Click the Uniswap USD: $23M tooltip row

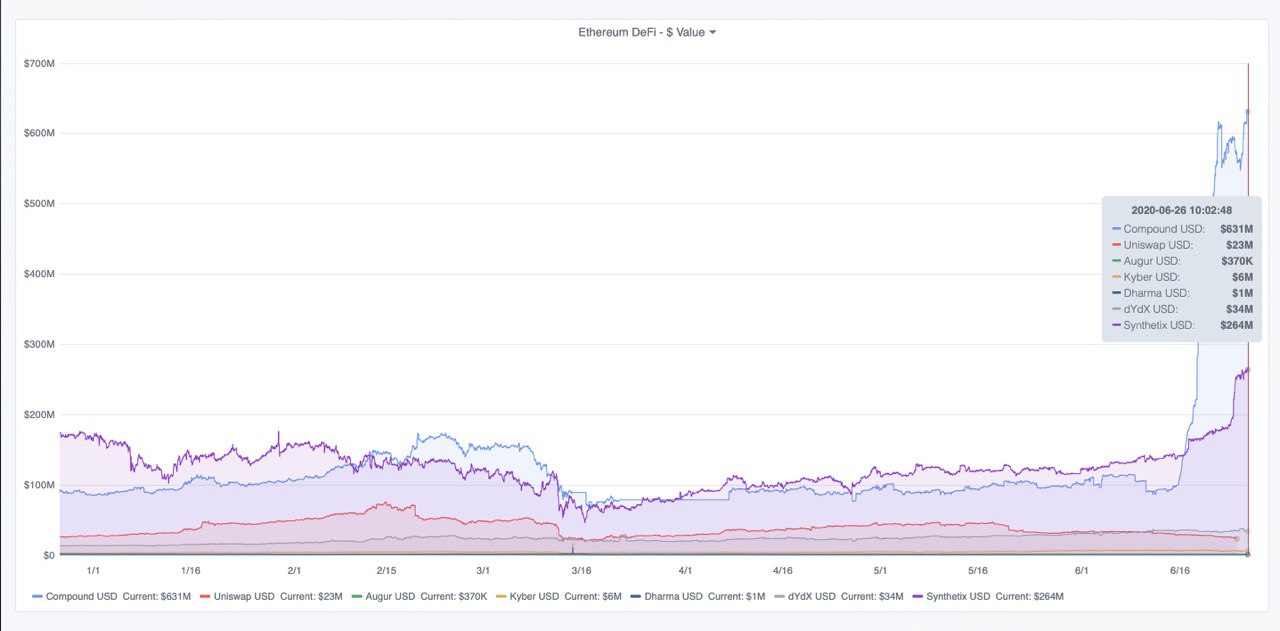(1182, 245)
